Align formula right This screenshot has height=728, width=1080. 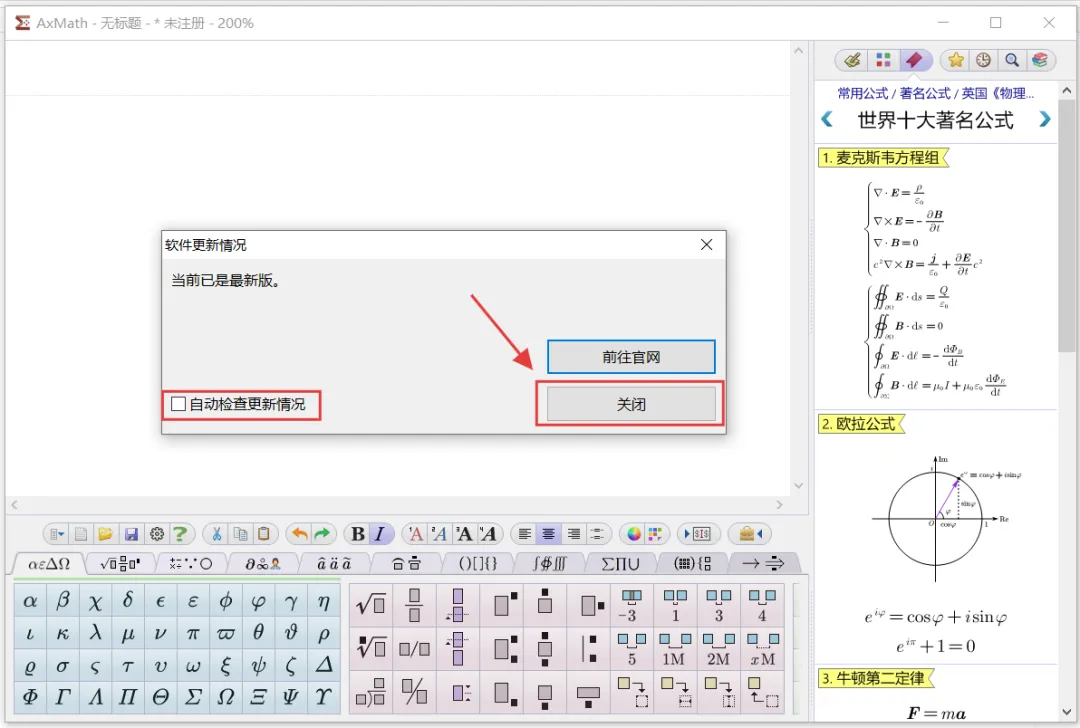573,534
